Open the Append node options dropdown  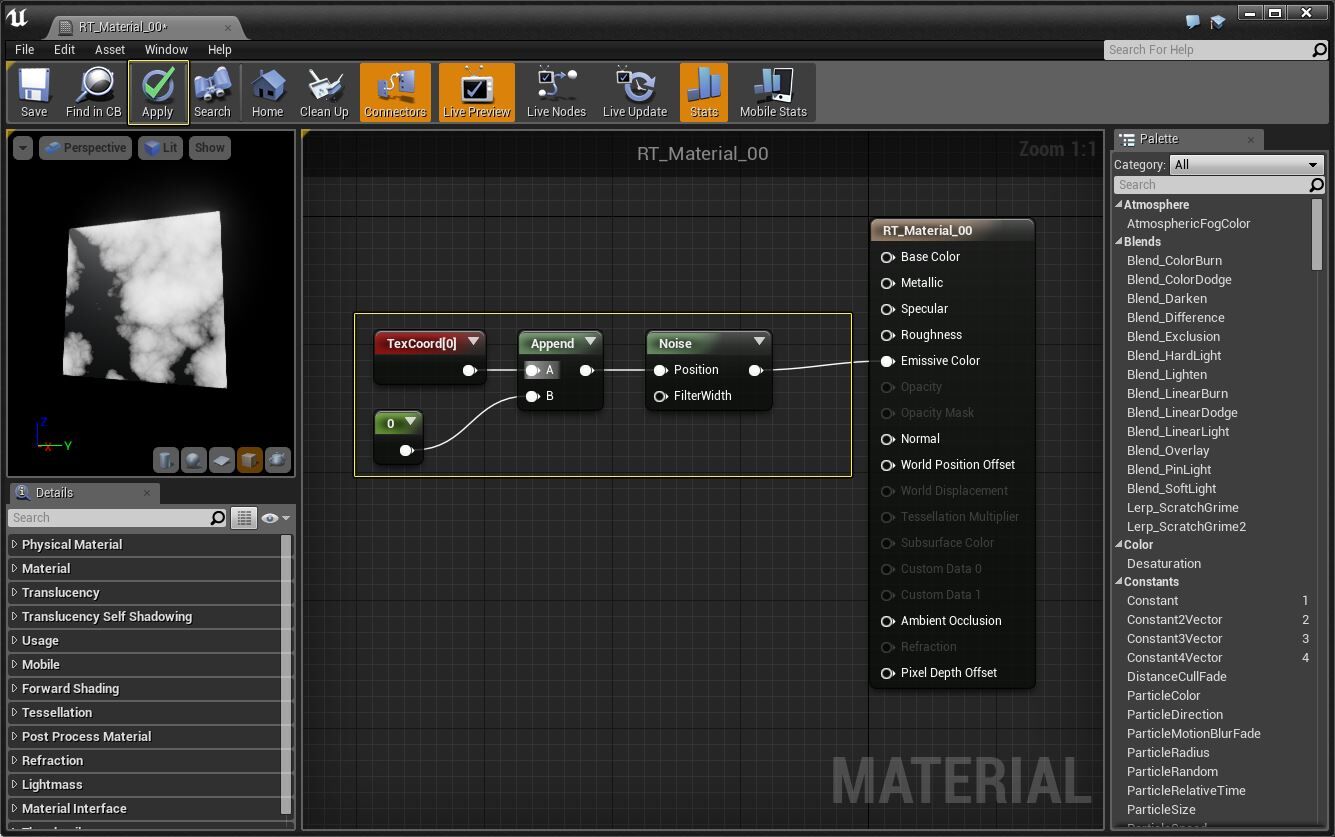click(x=590, y=343)
